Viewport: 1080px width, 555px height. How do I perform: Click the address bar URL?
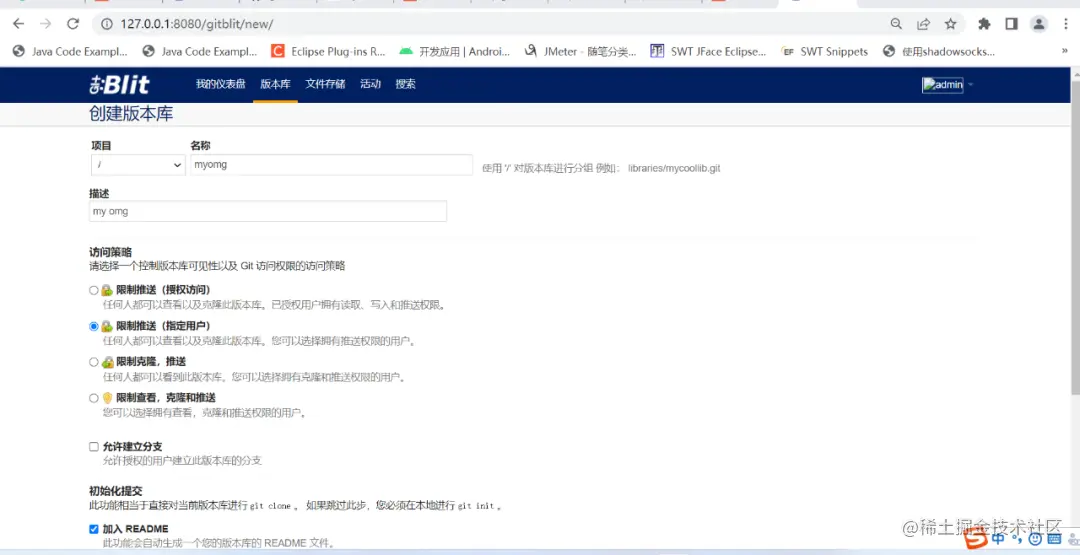coord(197,24)
